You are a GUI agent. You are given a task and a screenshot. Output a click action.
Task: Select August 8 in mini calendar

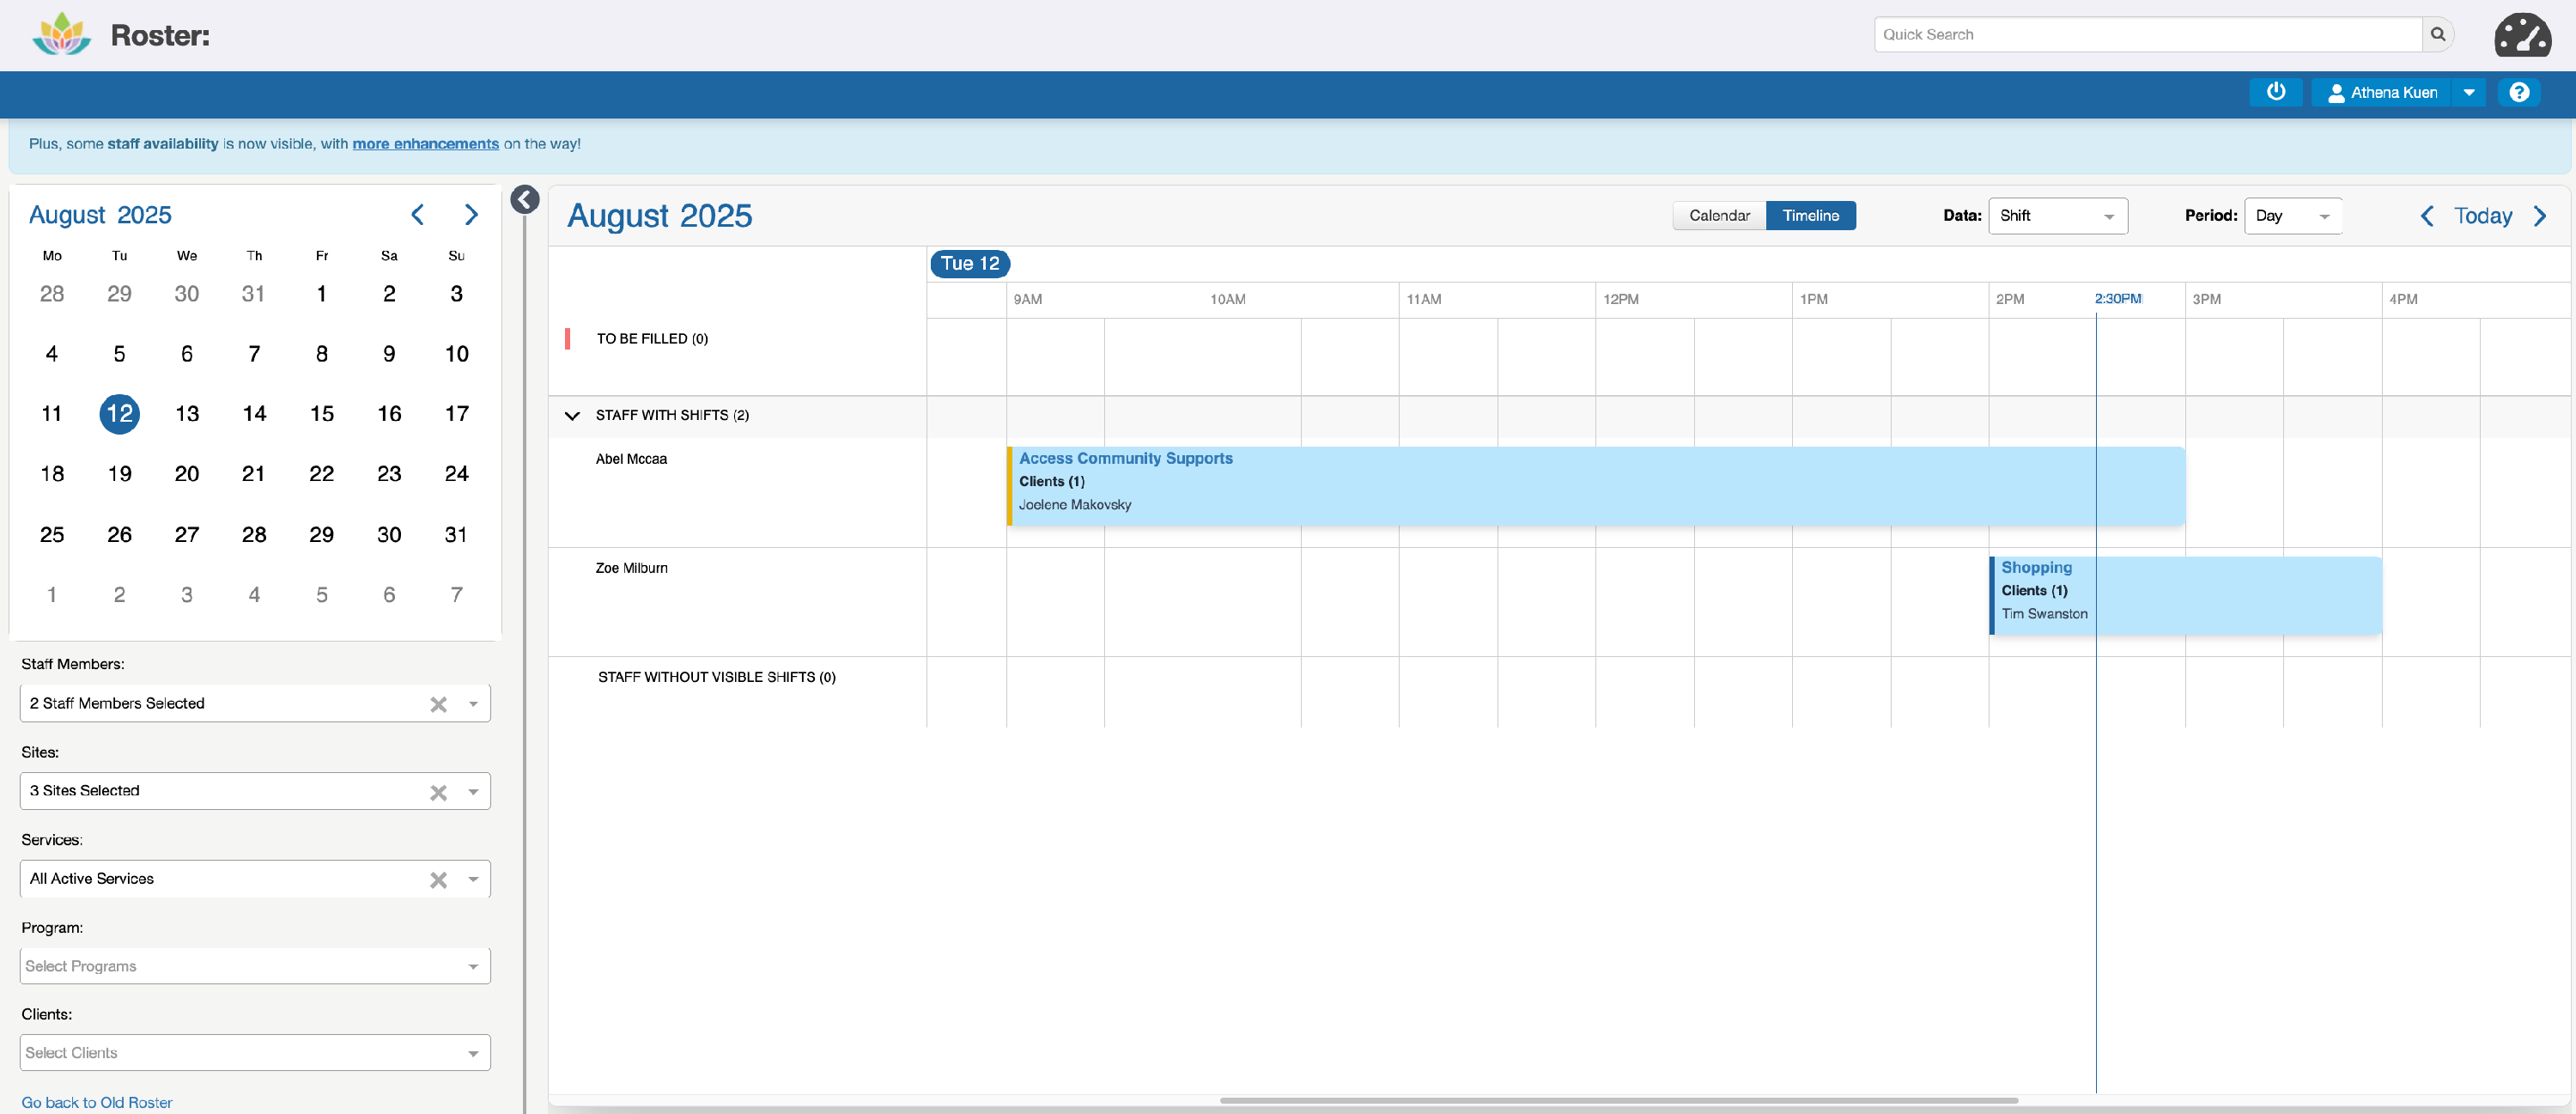click(322, 354)
